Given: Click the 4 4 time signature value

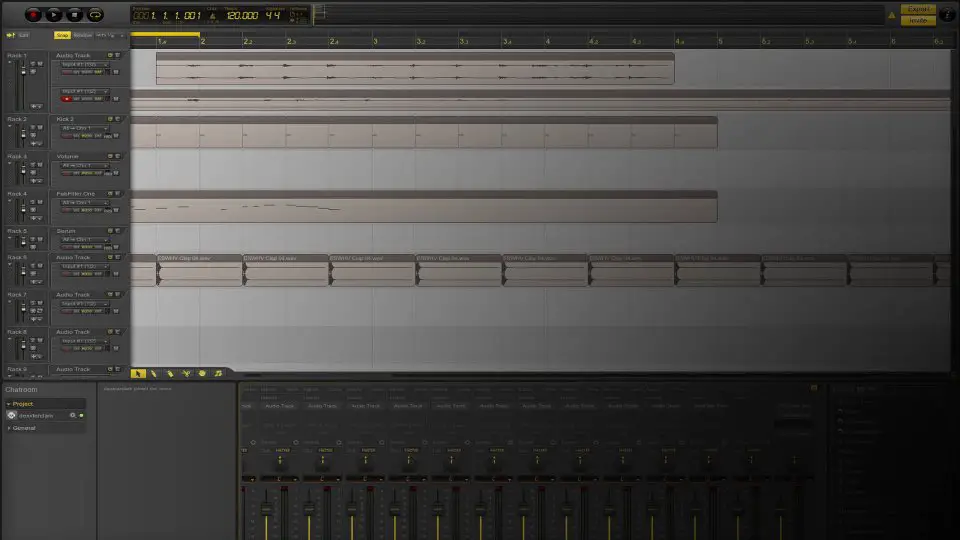Looking at the screenshot, I should (x=273, y=15).
